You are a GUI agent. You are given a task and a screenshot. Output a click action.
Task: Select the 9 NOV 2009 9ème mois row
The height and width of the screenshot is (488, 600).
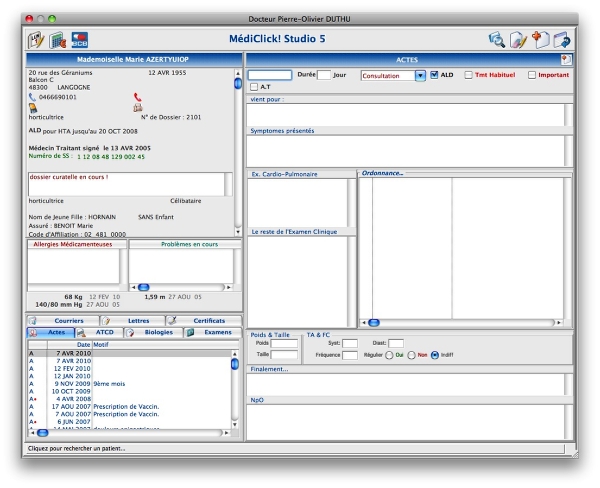pyautogui.click(x=130, y=384)
